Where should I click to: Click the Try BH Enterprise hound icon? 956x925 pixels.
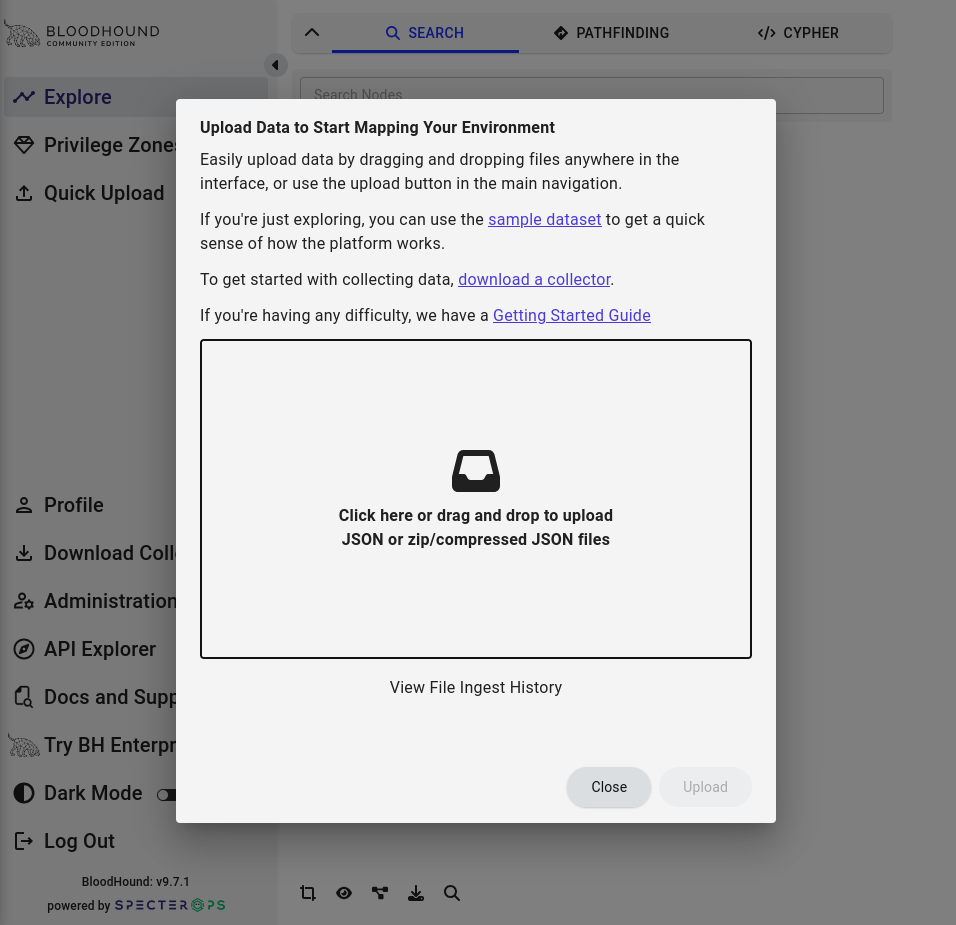[x=24, y=745]
